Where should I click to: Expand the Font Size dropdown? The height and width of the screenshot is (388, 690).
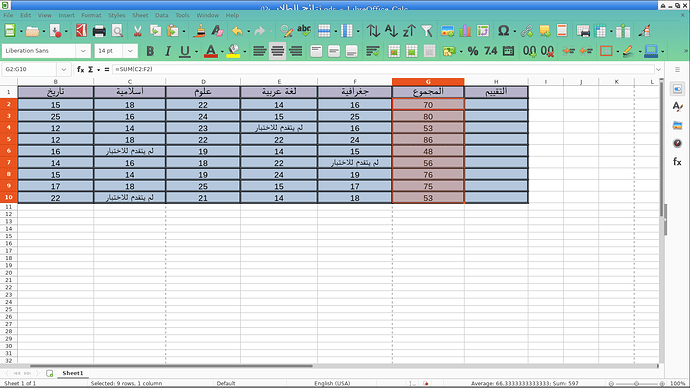click(x=130, y=51)
